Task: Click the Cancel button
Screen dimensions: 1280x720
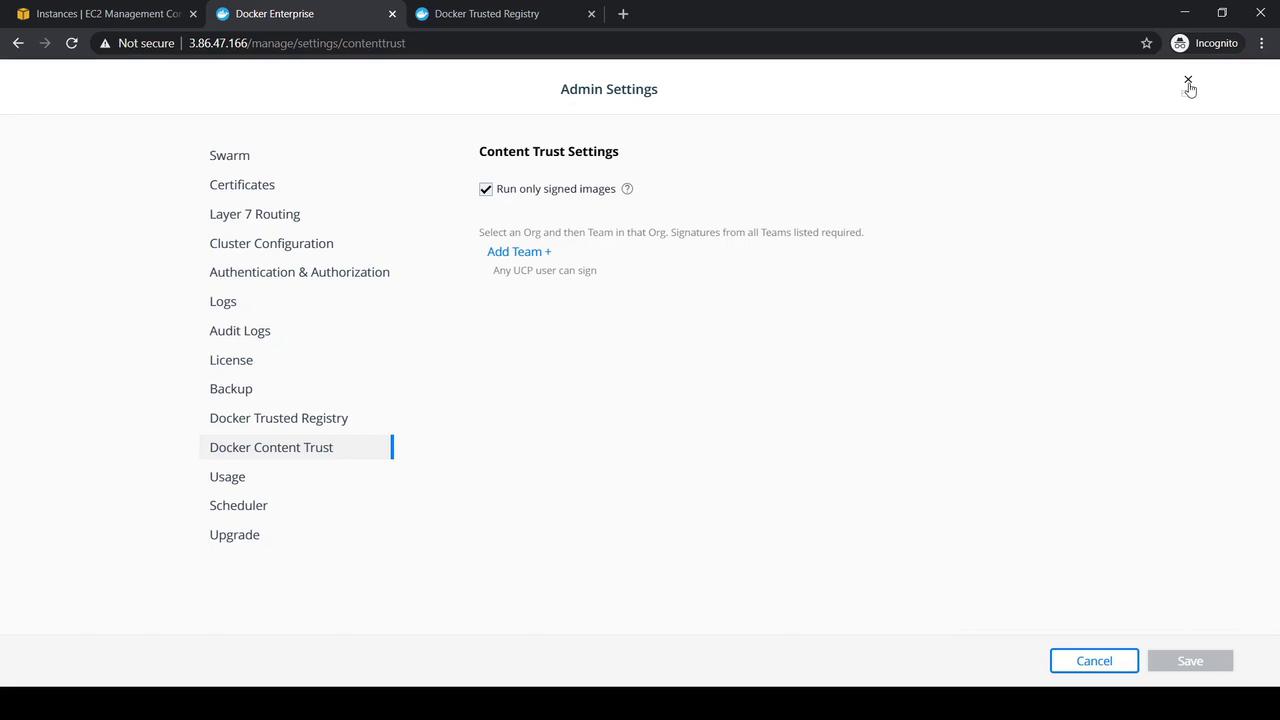Action: [x=1094, y=661]
